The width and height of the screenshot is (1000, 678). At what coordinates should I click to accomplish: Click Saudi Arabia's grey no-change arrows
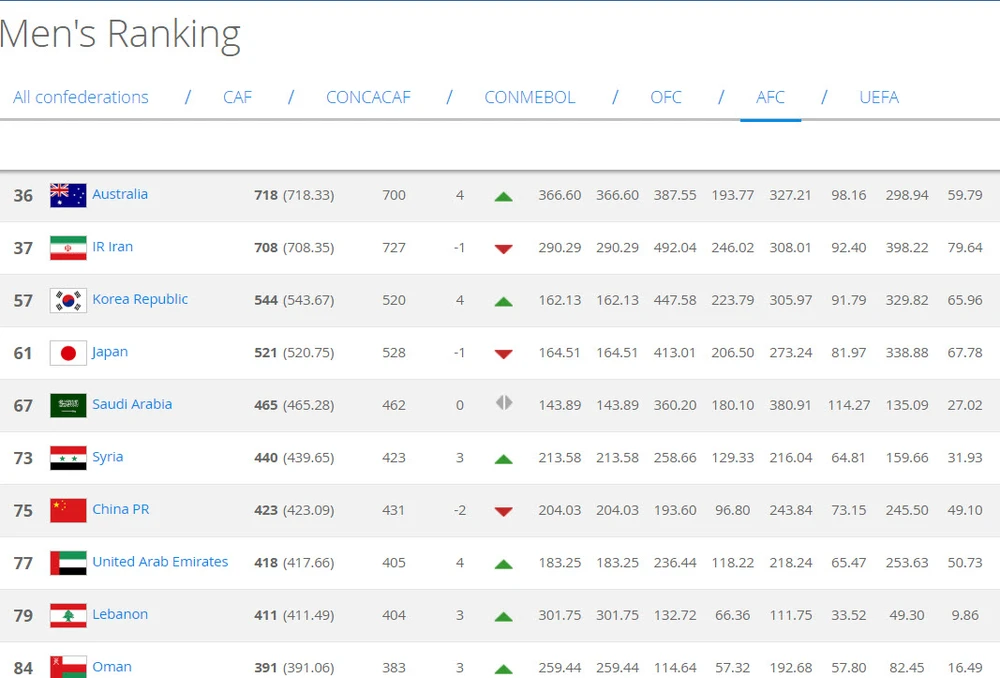pyautogui.click(x=503, y=403)
